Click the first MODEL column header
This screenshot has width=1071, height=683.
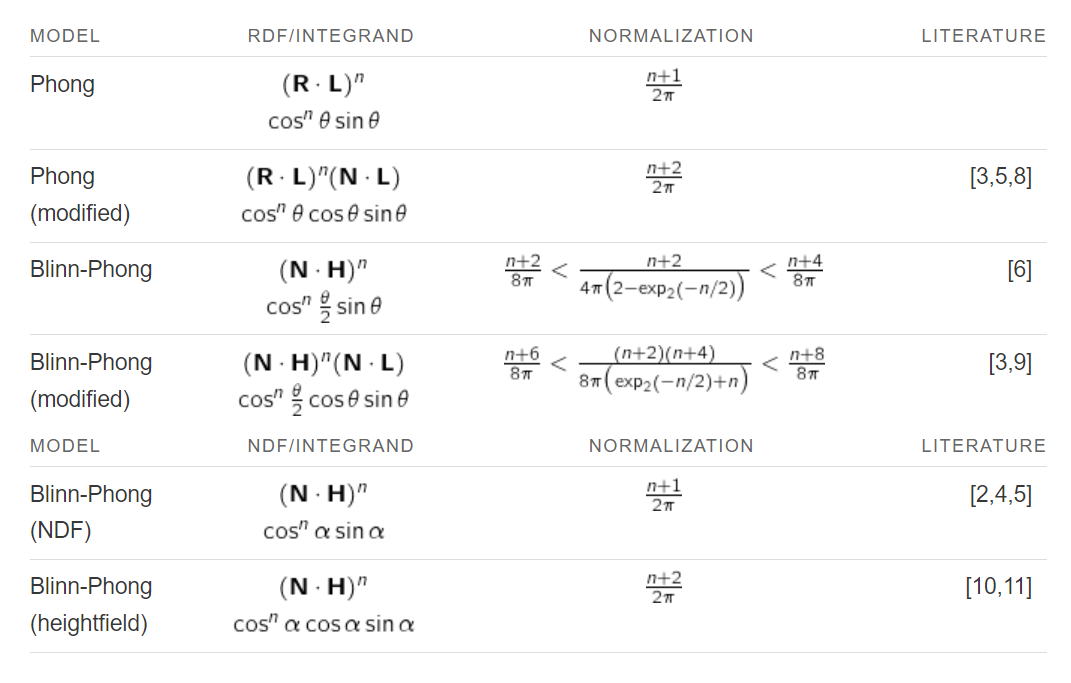(x=65, y=36)
